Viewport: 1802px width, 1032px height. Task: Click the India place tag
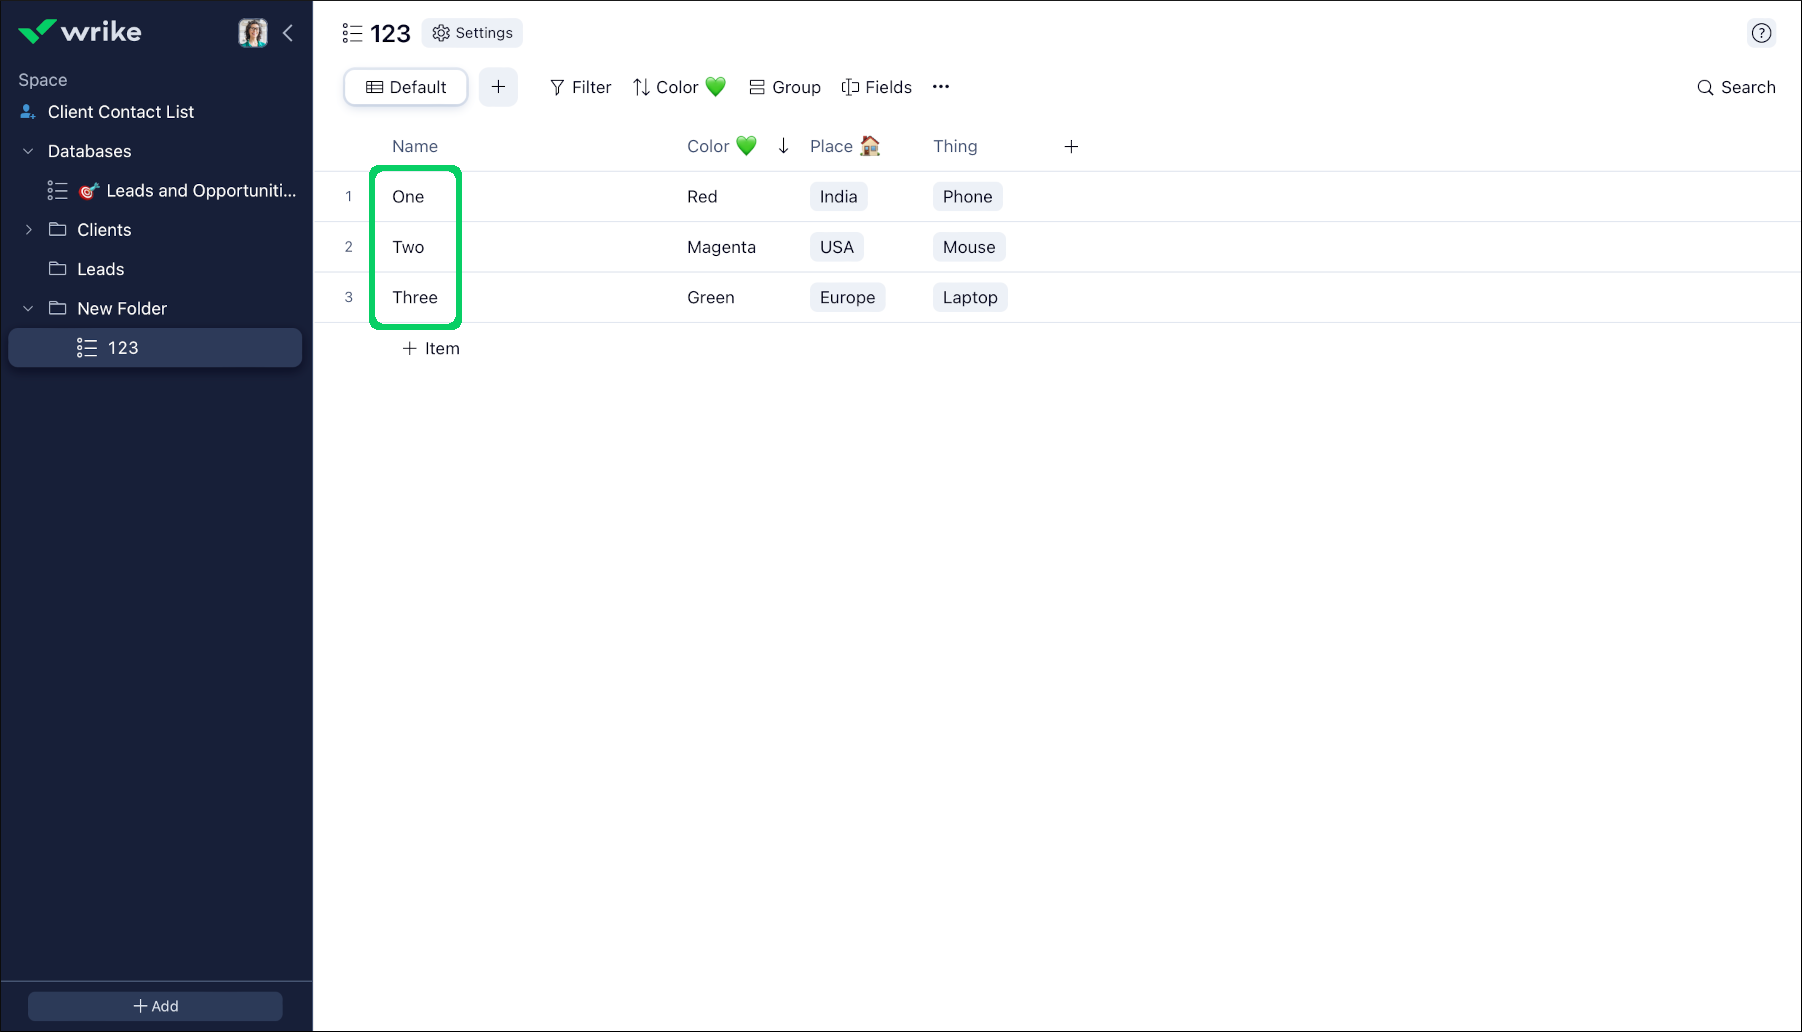click(838, 197)
